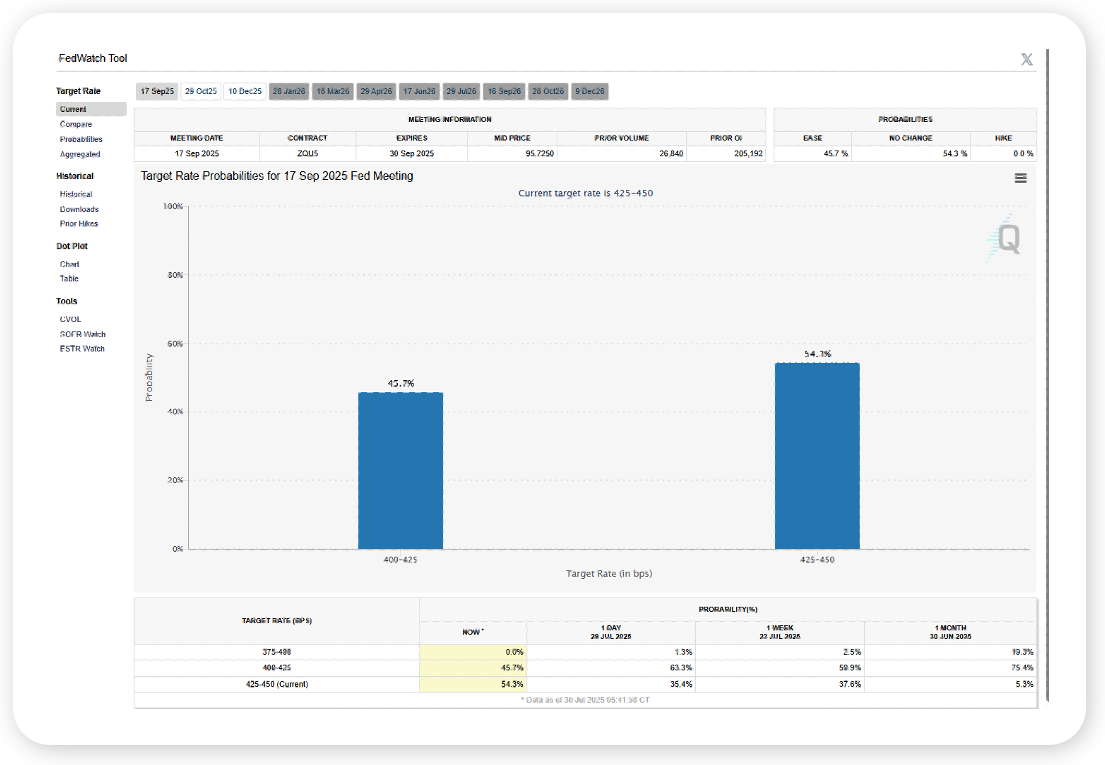Click the prior OI value 205,192

(748, 154)
